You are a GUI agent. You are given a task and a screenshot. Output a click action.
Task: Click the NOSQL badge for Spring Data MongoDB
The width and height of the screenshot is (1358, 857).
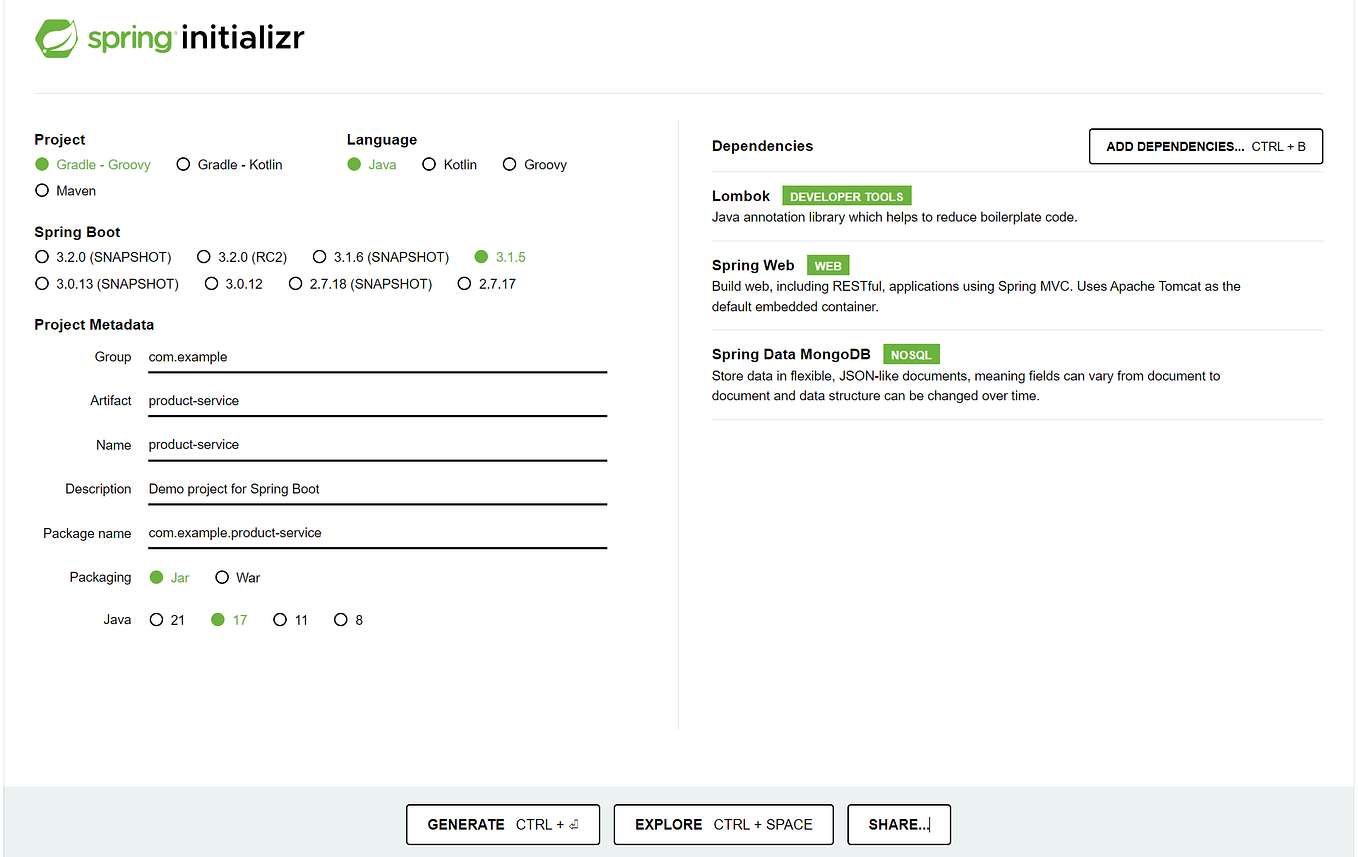click(x=911, y=354)
